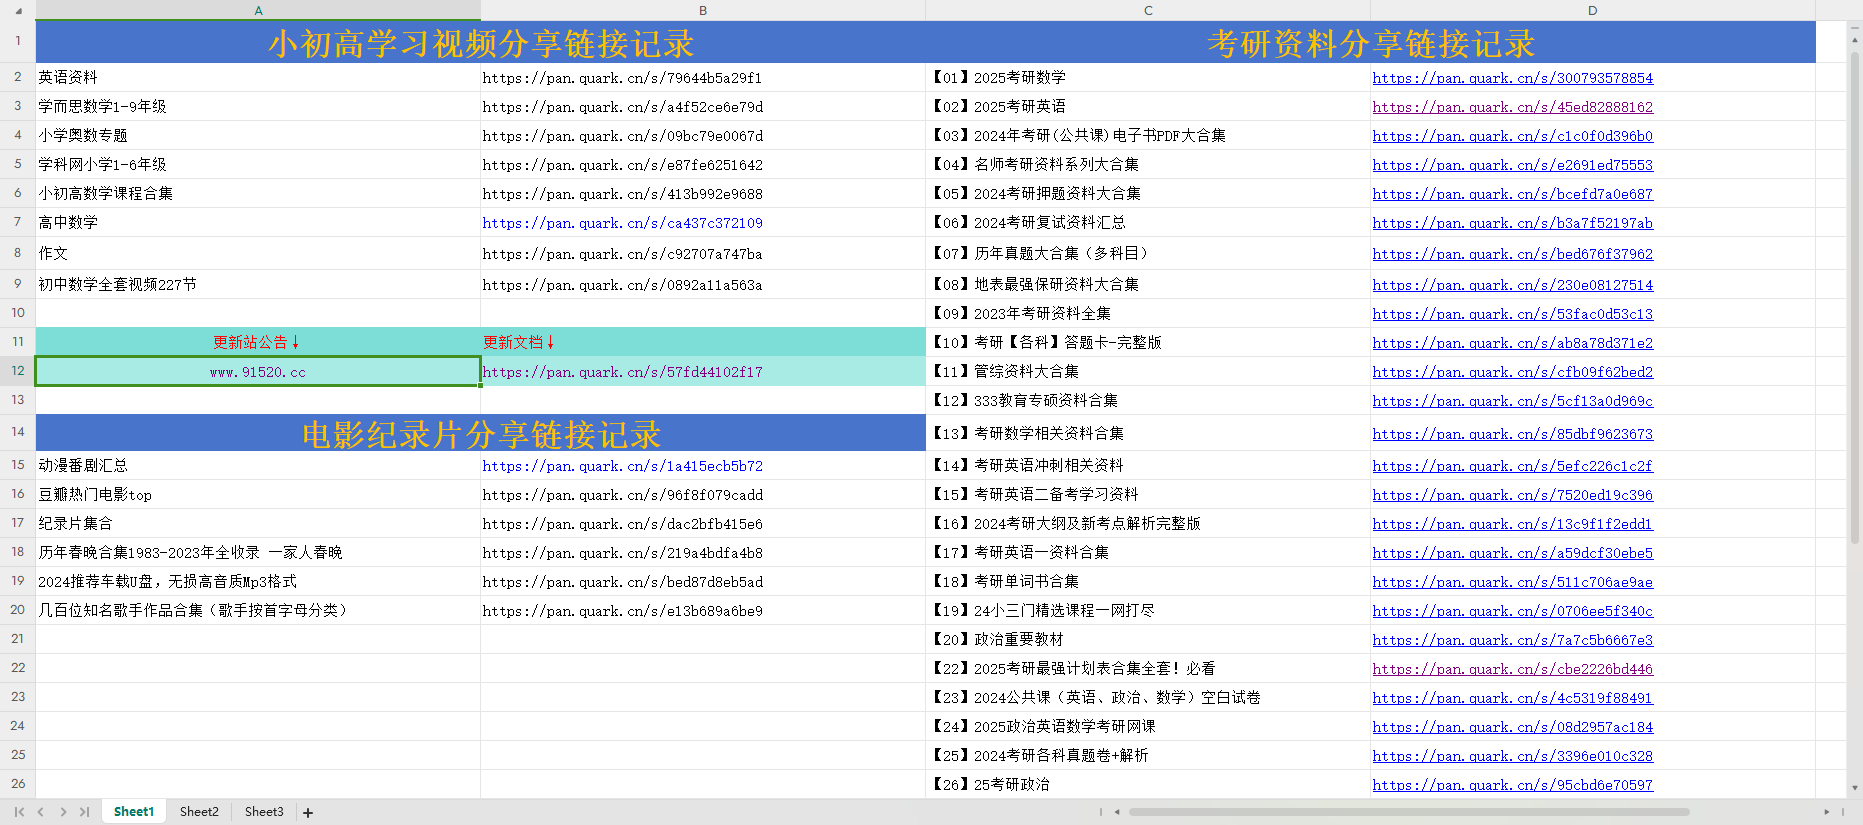Select column A header
This screenshot has height=825, width=1863.
tap(258, 10)
